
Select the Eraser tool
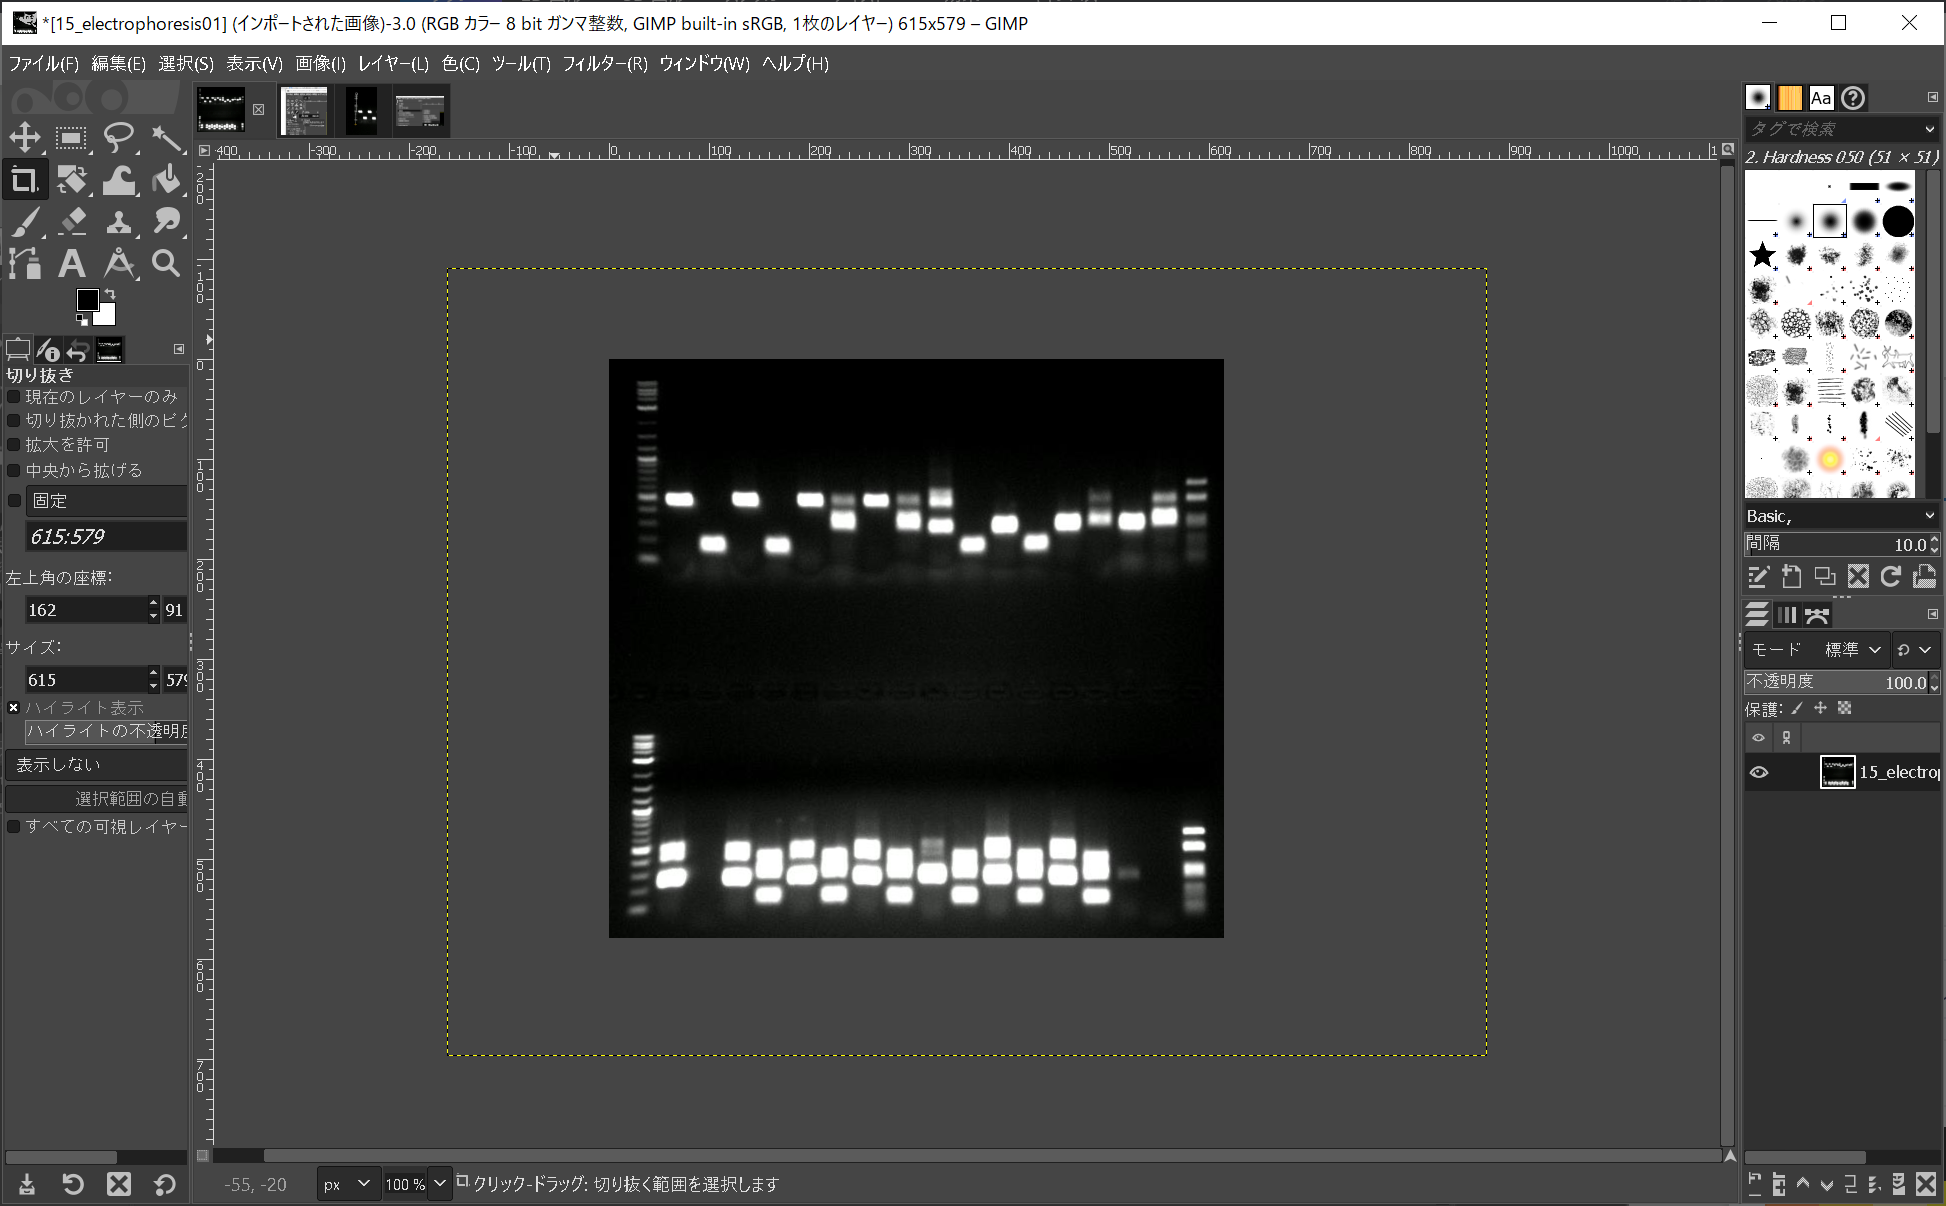pos(71,221)
